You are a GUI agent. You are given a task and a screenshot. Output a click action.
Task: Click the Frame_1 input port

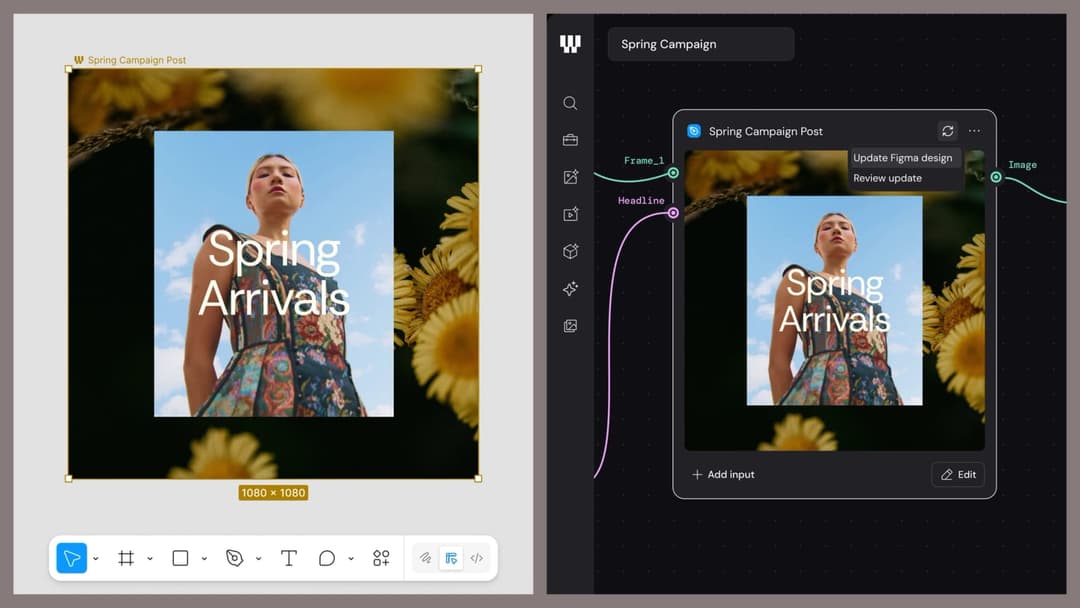tap(673, 173)
